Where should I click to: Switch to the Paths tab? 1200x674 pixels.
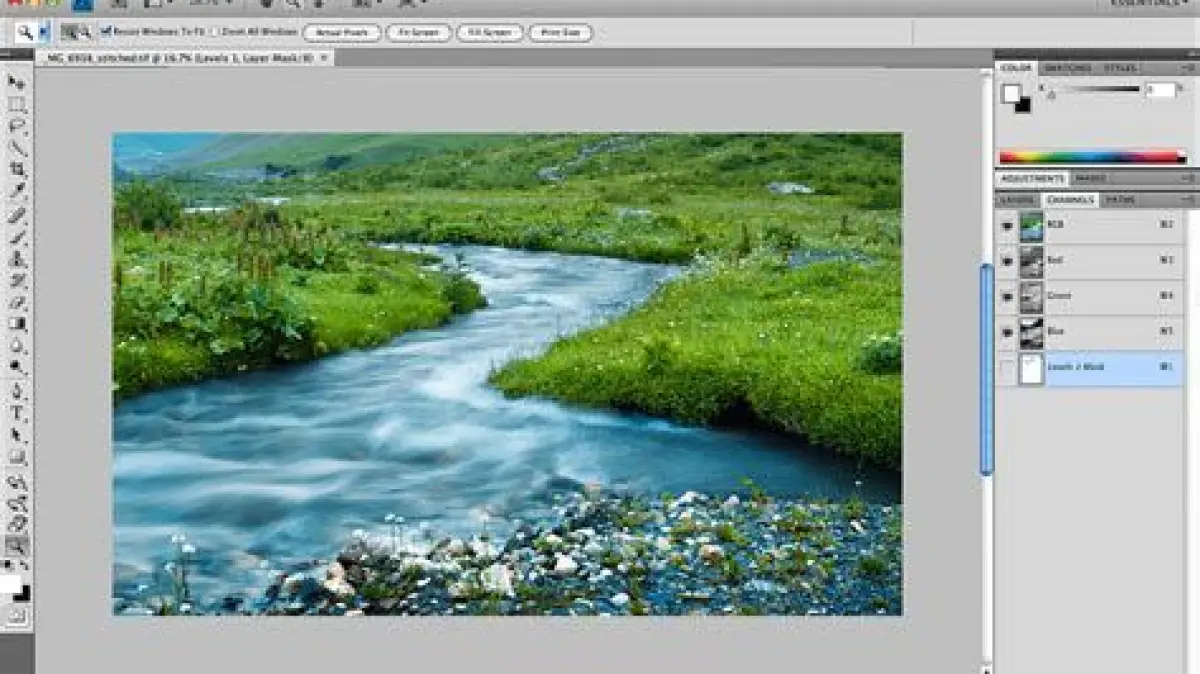(1120, 200)
